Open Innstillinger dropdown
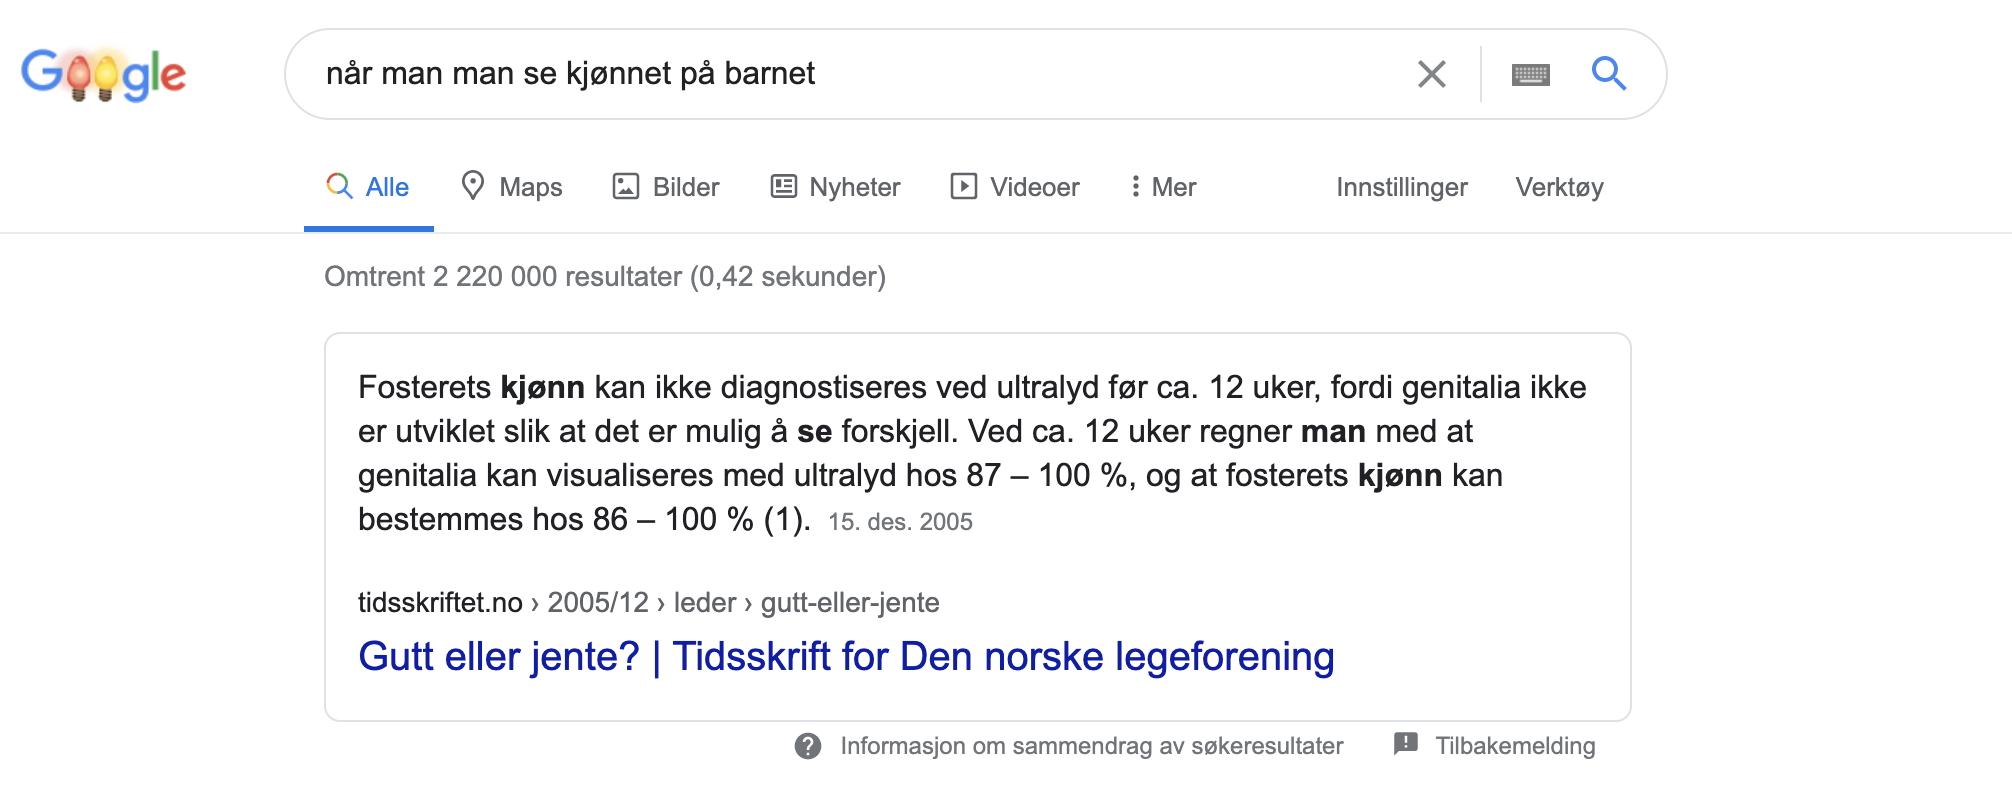The width and height of the screenshot is (2012, 794). point(1401,187)
